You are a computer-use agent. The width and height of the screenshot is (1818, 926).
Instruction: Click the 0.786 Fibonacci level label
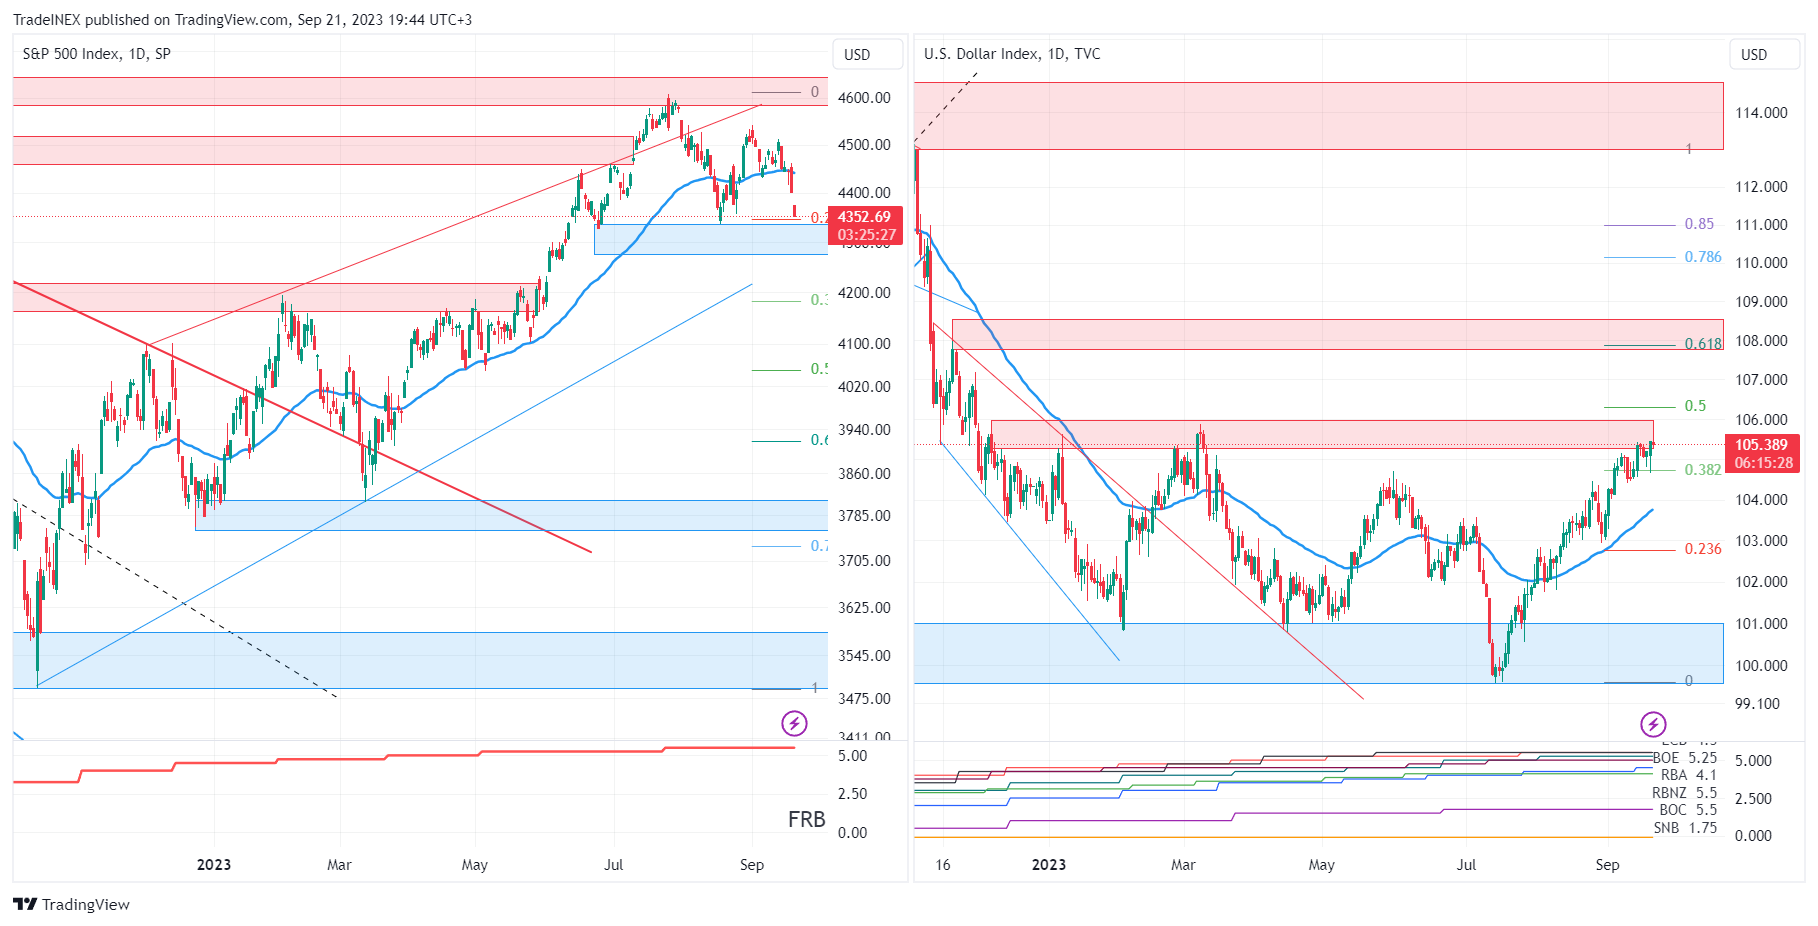pyautogui.click(x=1703, y=257)
